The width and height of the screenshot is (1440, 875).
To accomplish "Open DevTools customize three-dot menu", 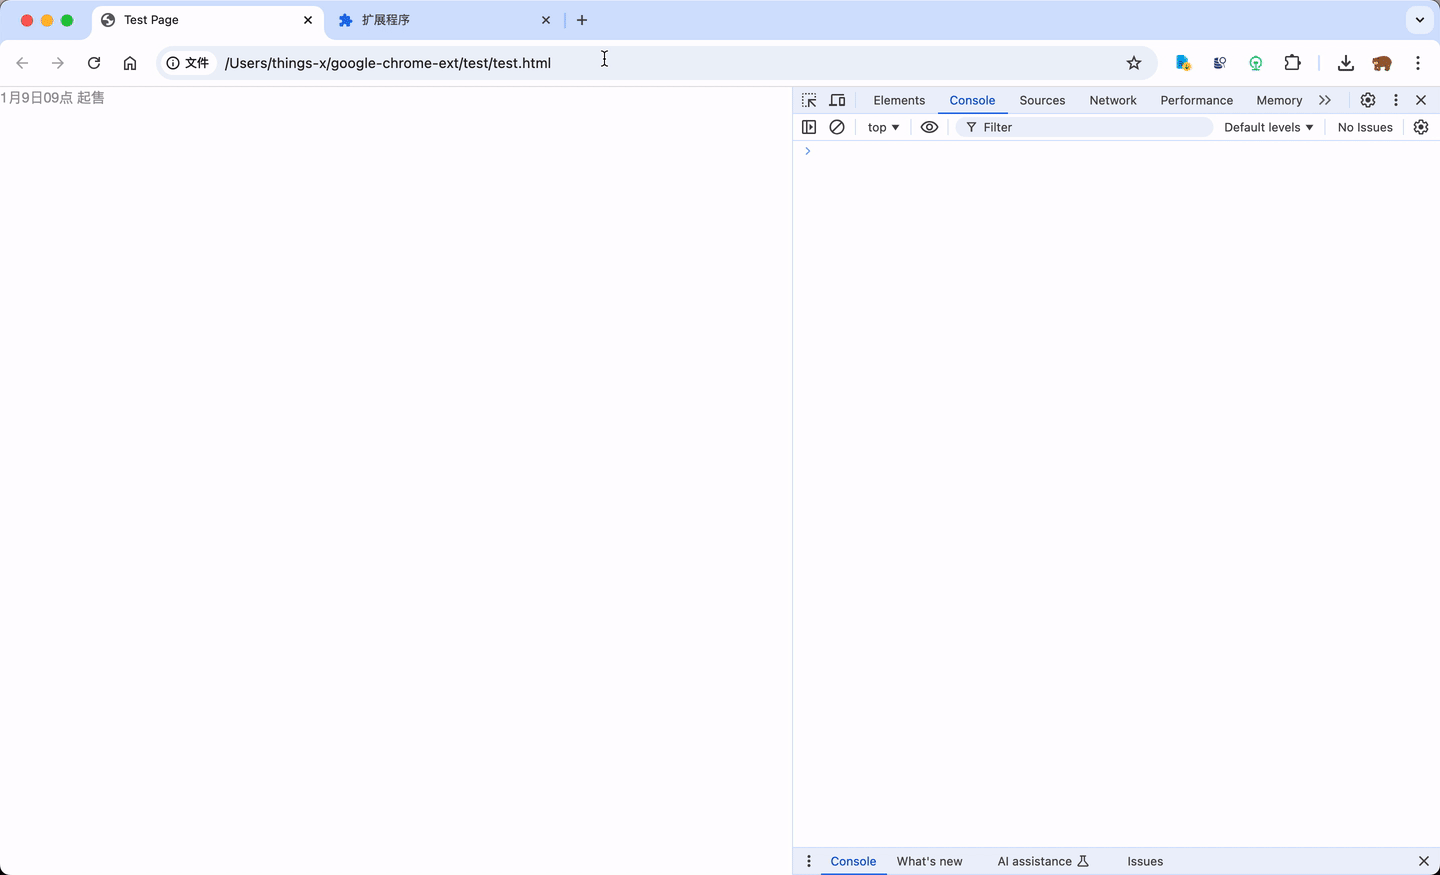I will point(1396,100).
